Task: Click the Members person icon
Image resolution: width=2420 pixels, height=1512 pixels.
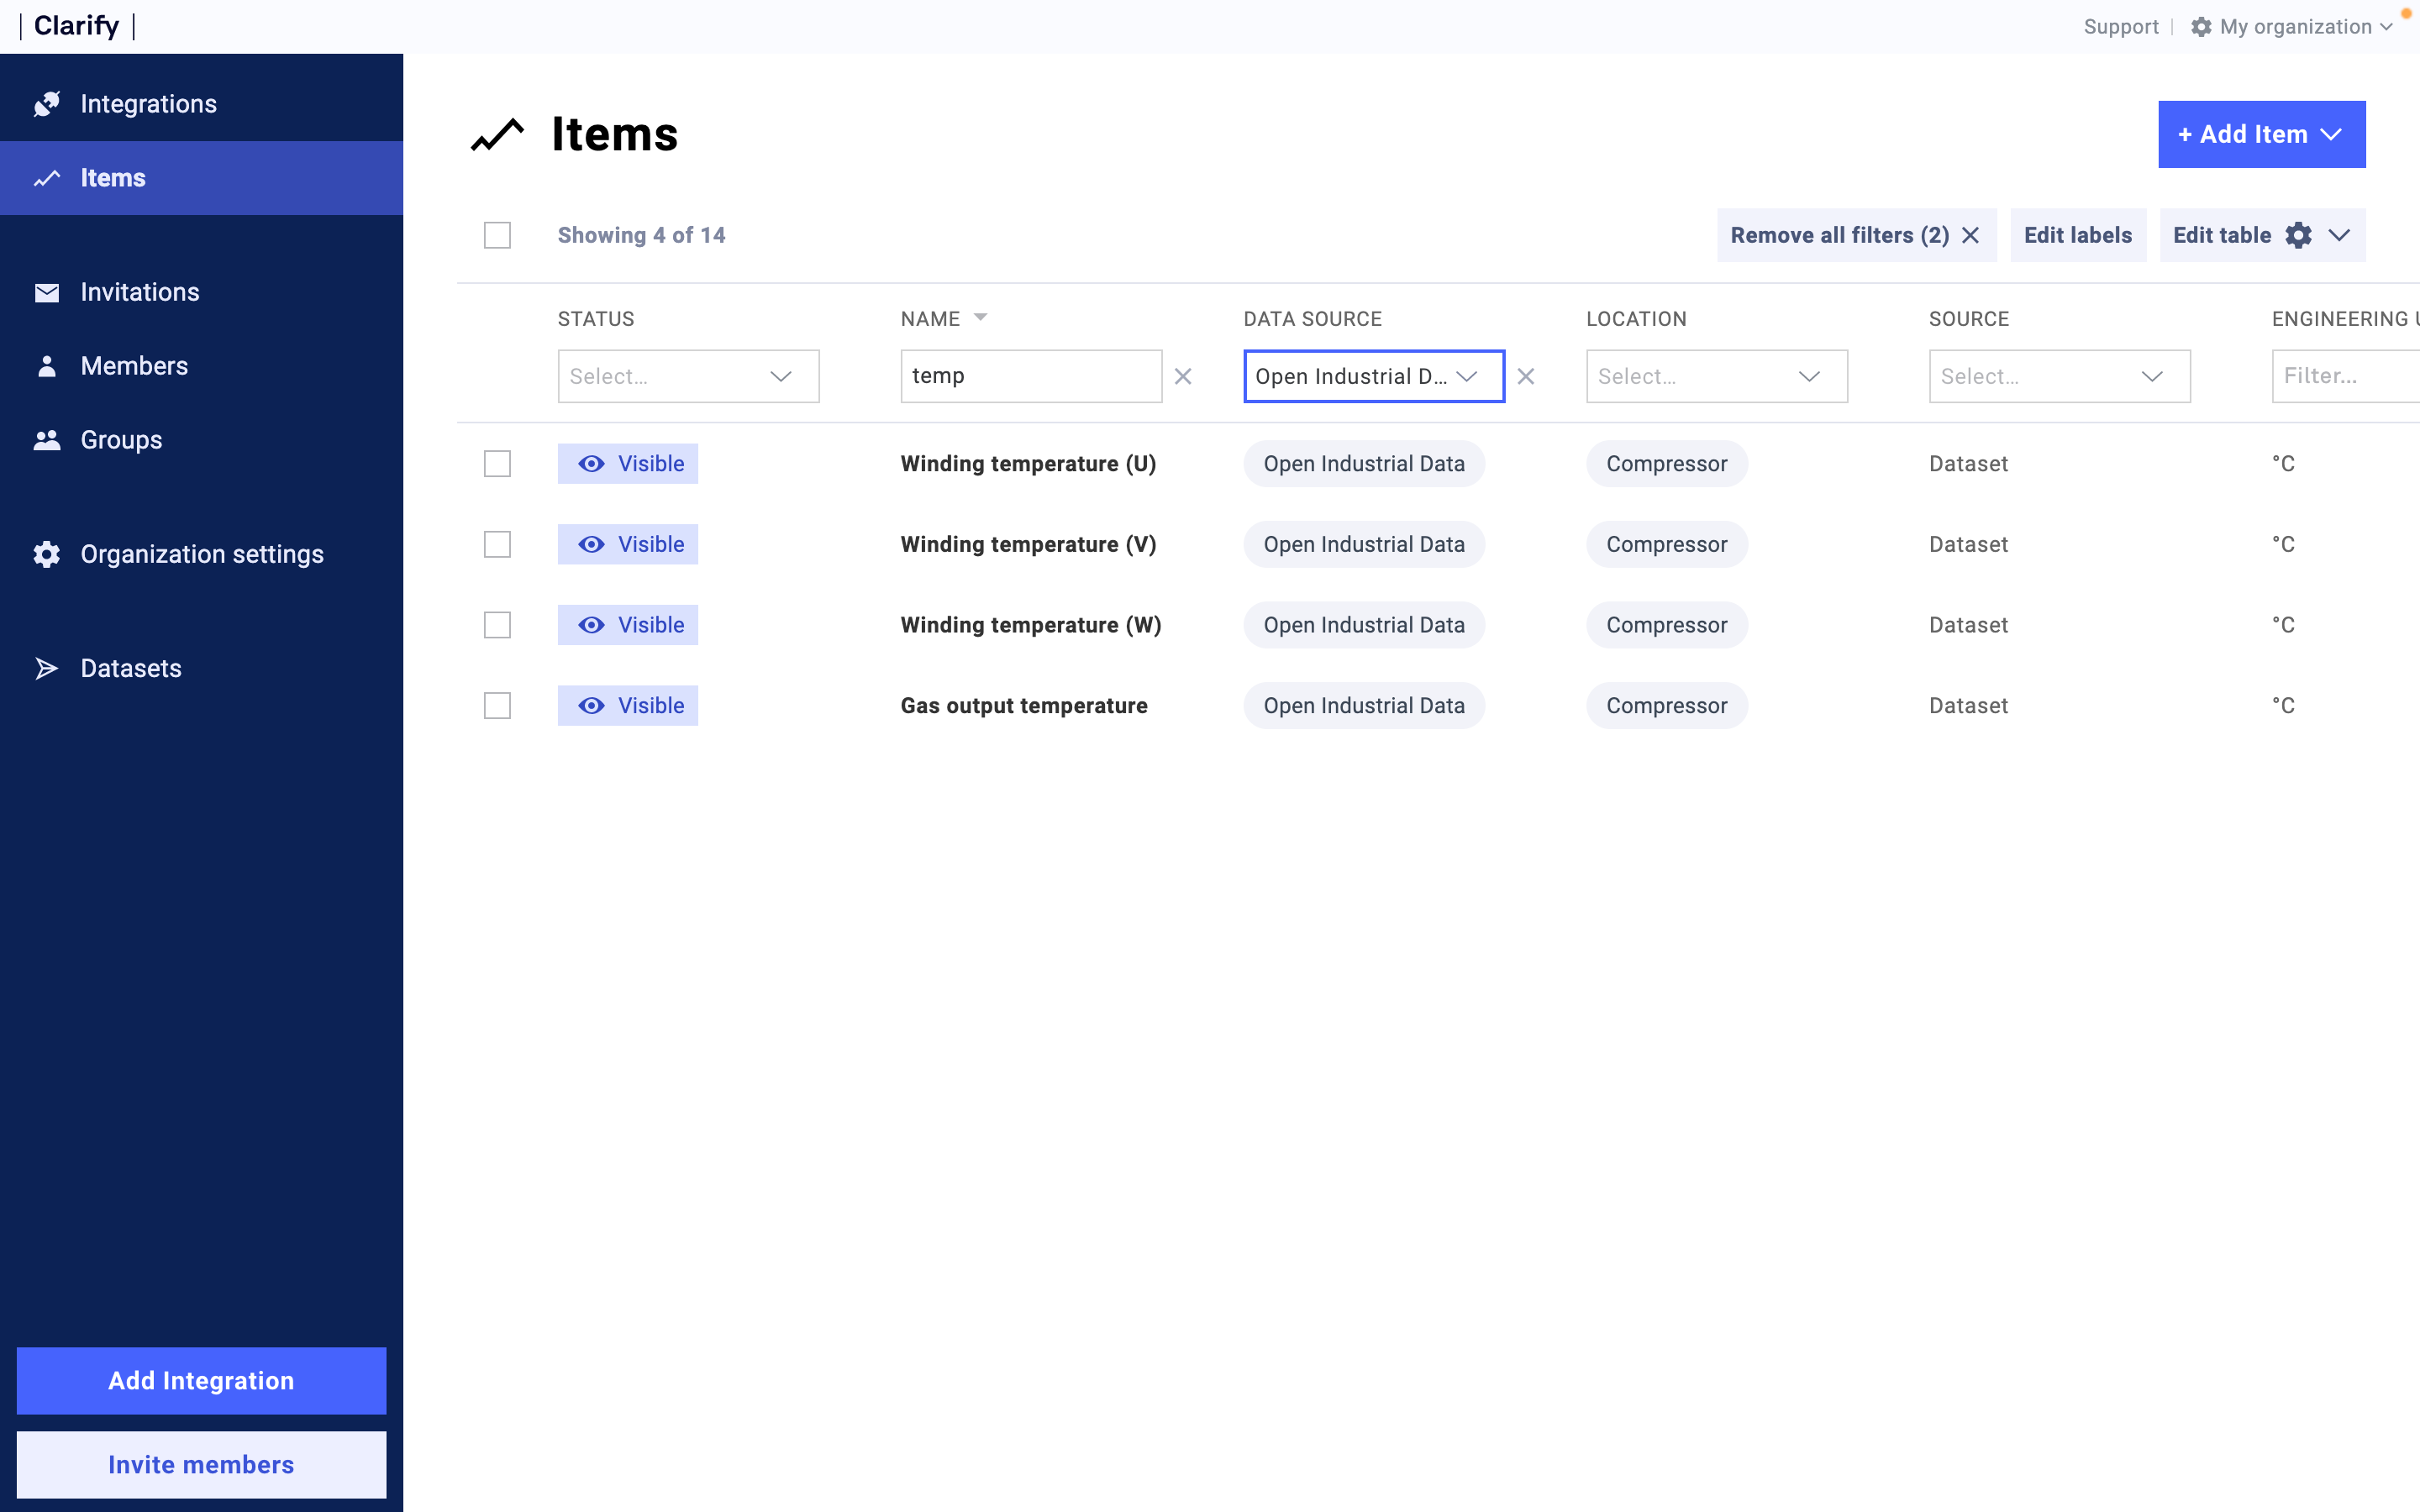Action: 46,366
